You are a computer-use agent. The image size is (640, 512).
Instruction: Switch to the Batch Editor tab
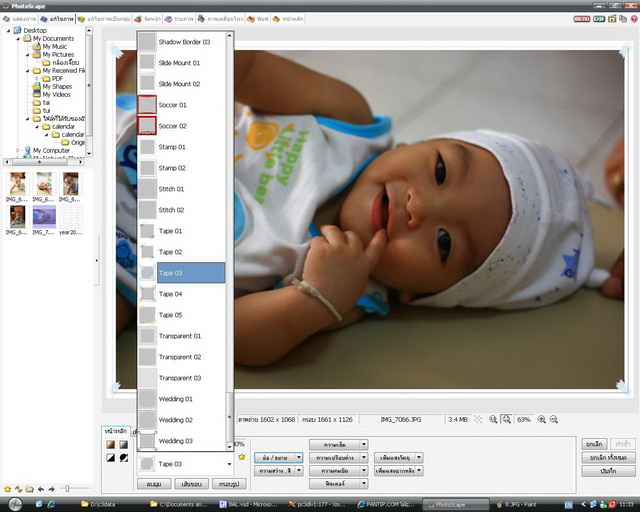pyautogui.click(x=104, y=19)
